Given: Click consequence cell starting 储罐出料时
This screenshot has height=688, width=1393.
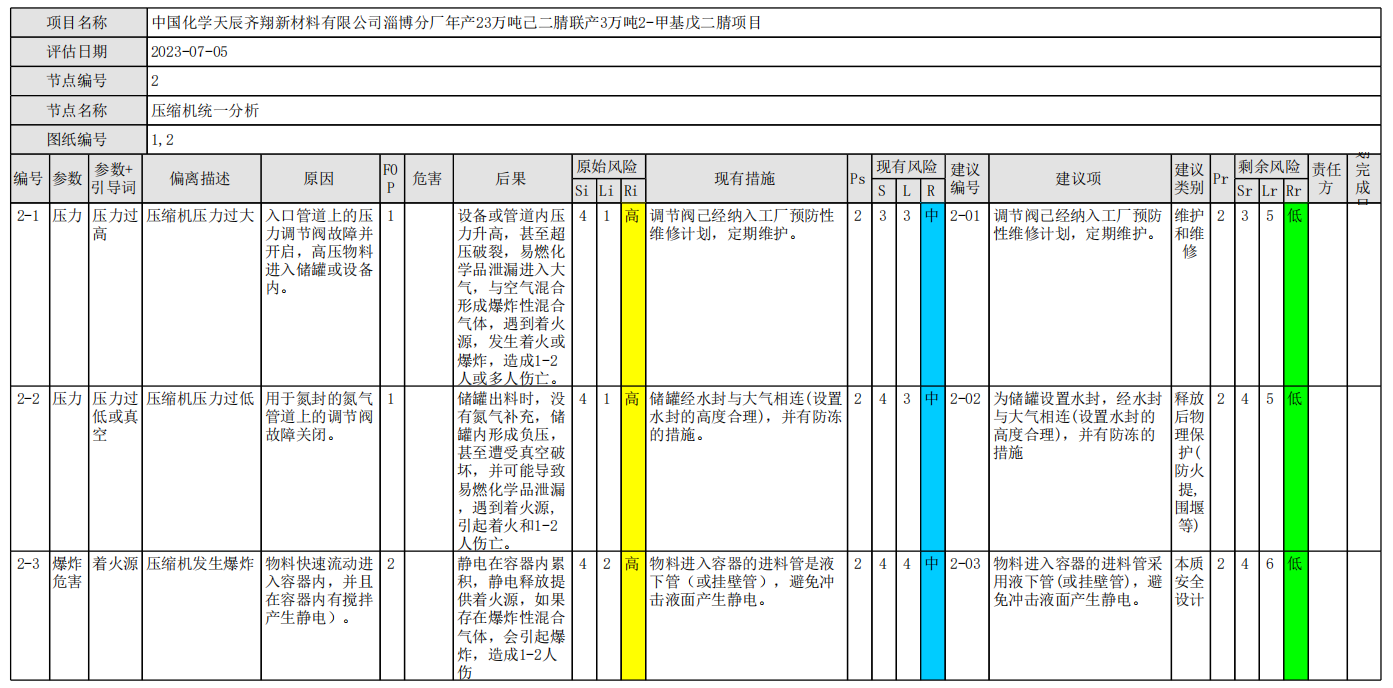Looking at the screenshot, I should click(x=511, y=466).
